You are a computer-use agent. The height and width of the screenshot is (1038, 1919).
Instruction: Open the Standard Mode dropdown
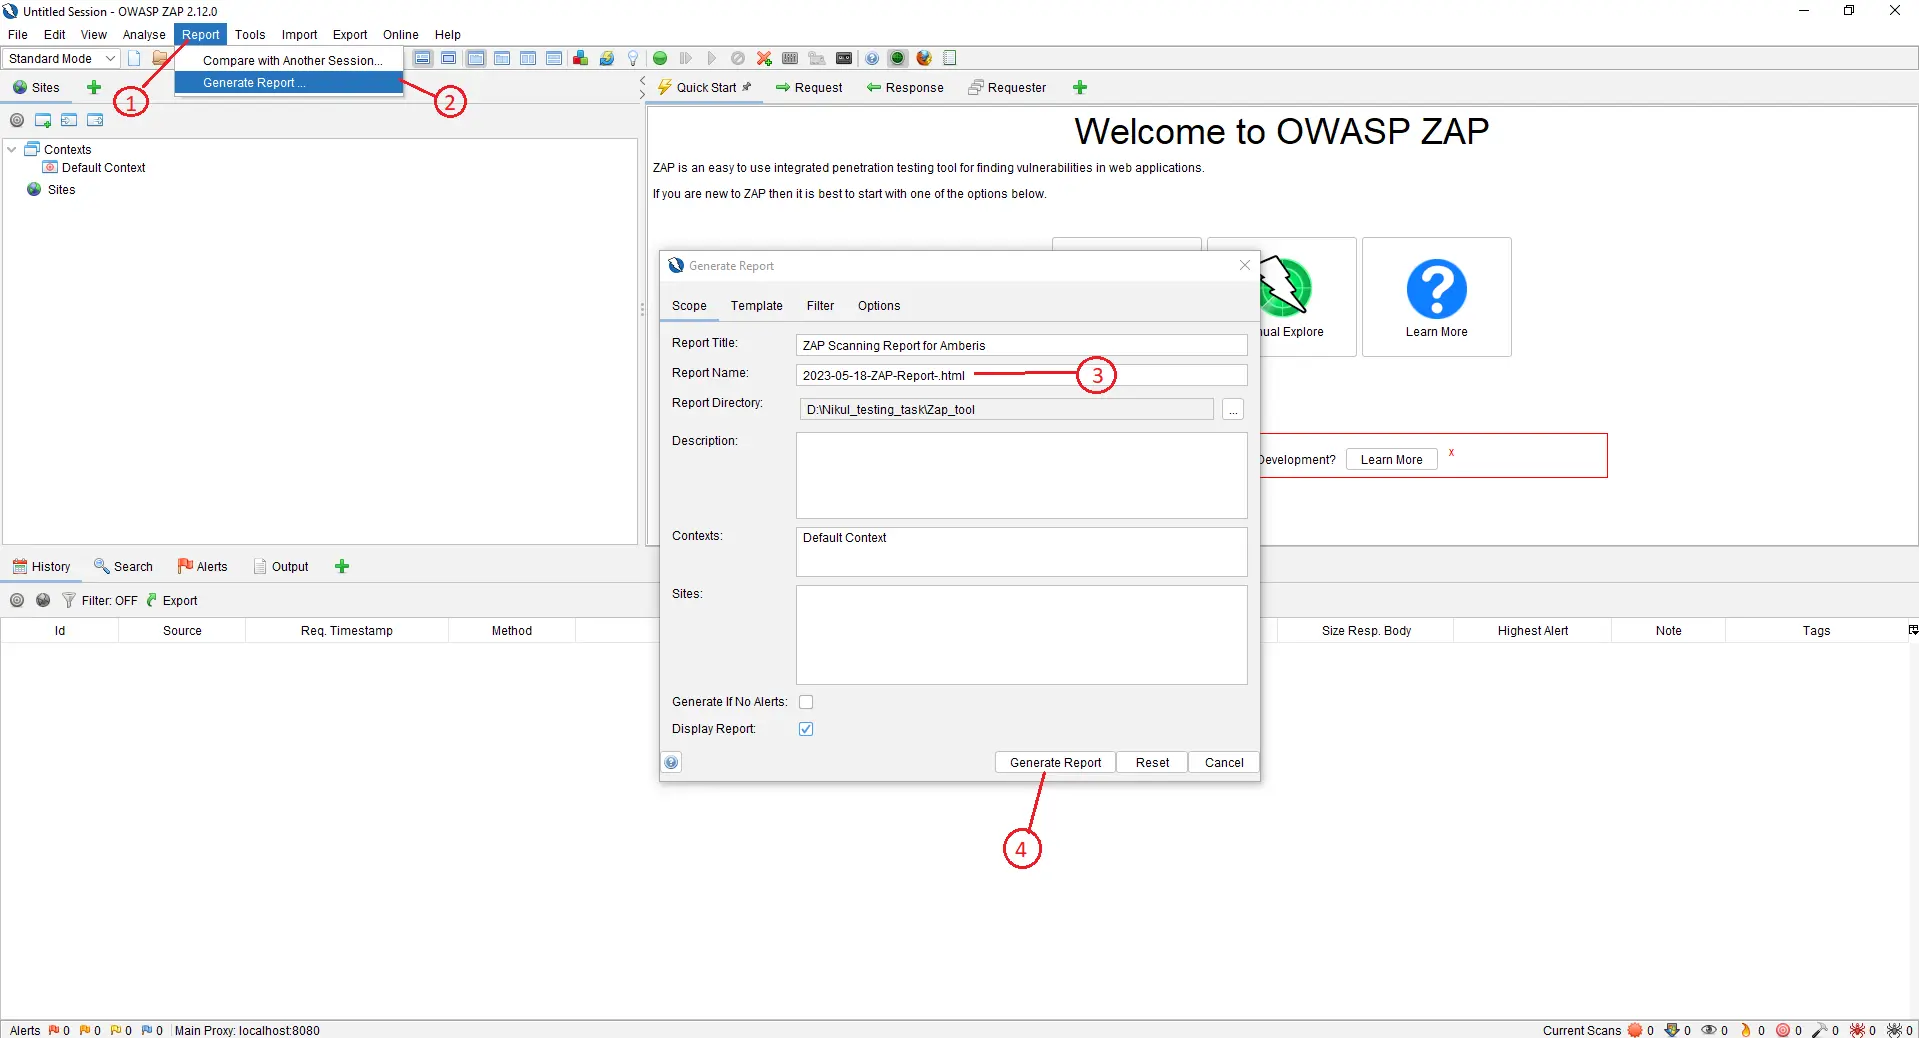(60, 58)
